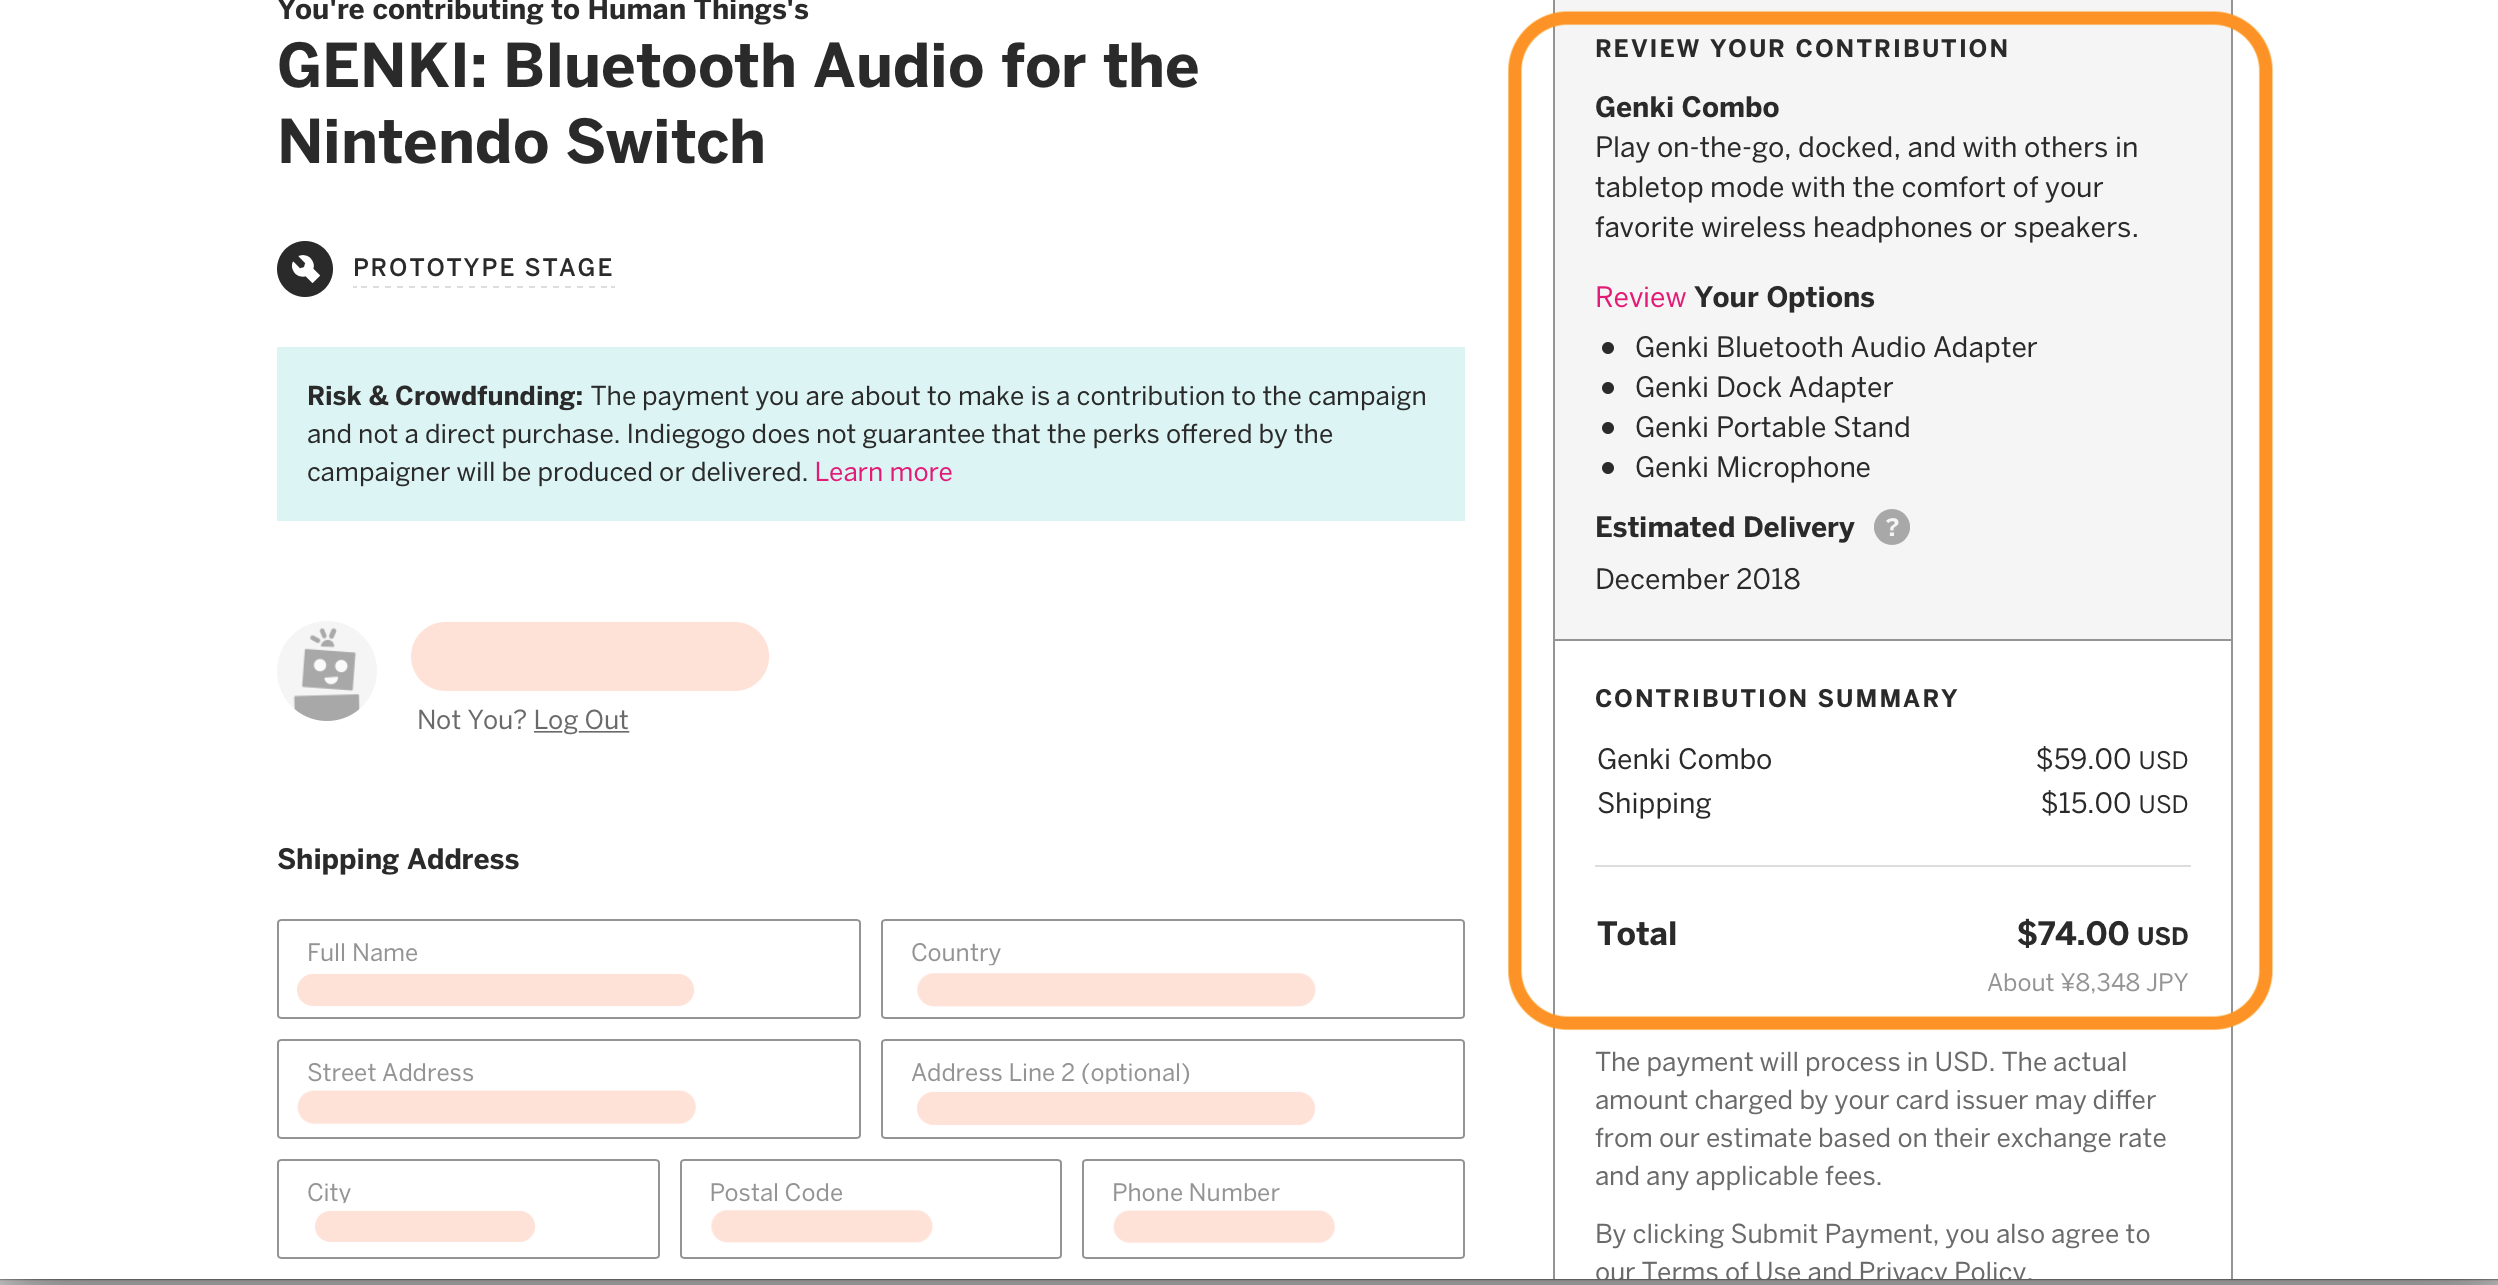Select Address Line 2 optional field
The image size is (2498, 1285).
click(1172, 1089)
